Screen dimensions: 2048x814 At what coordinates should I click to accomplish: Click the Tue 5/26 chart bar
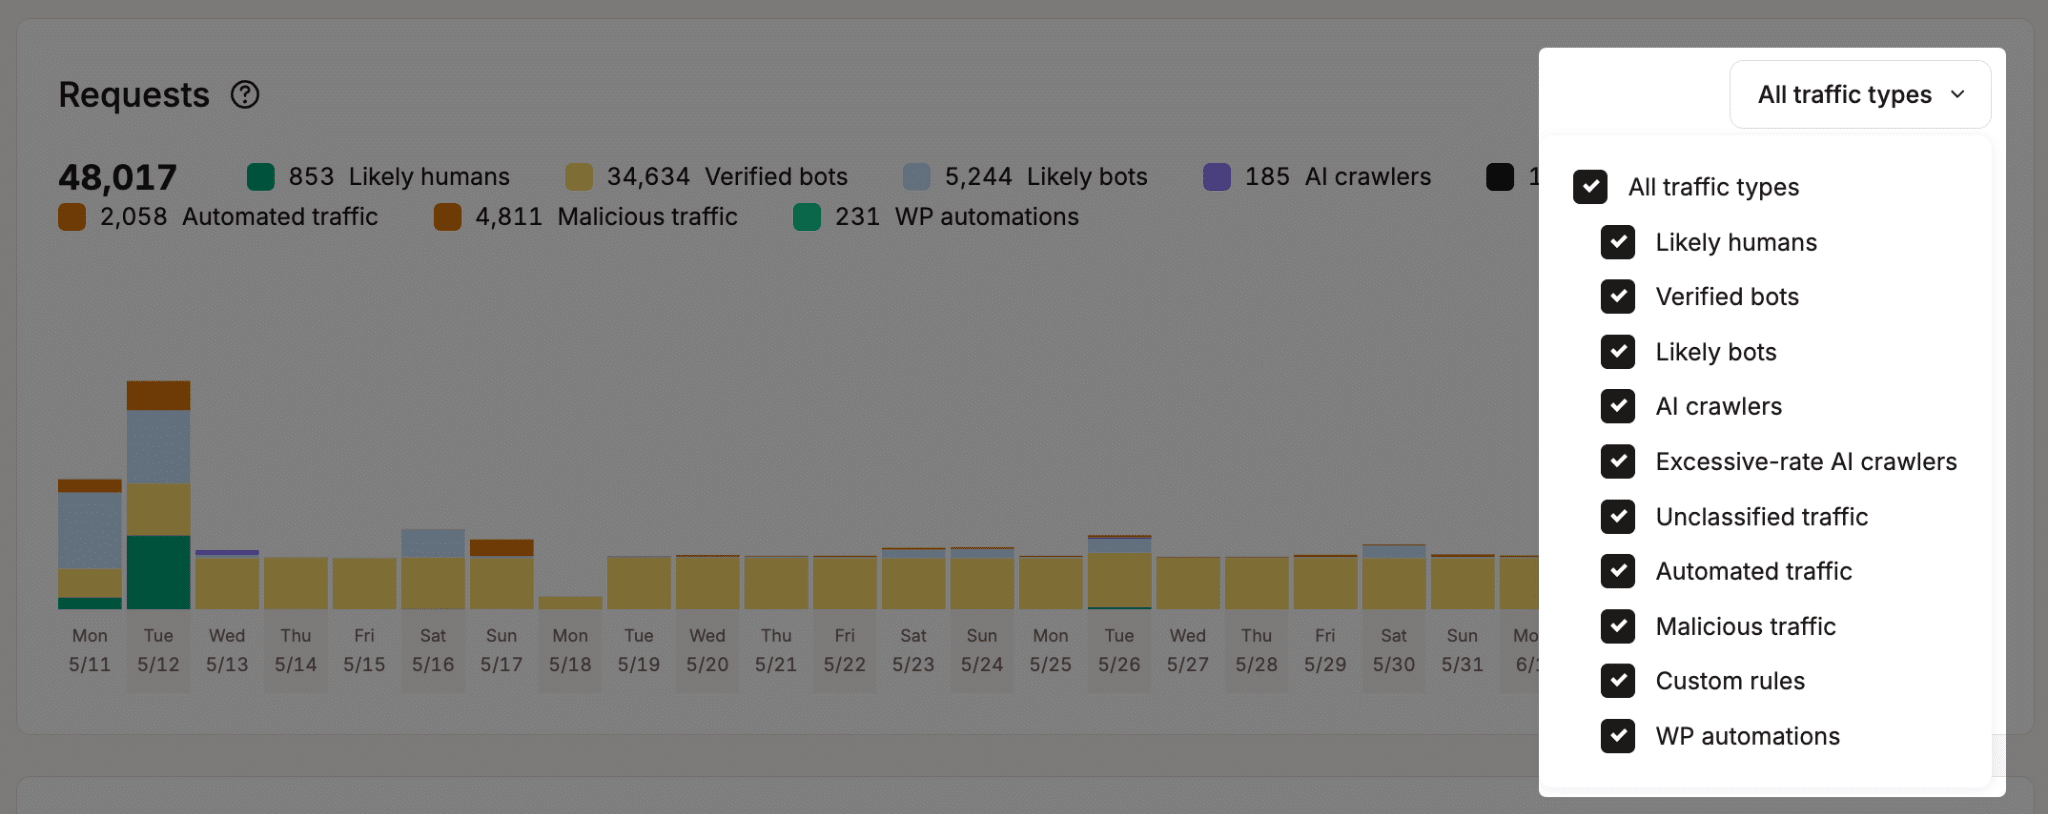(1119, 572)
